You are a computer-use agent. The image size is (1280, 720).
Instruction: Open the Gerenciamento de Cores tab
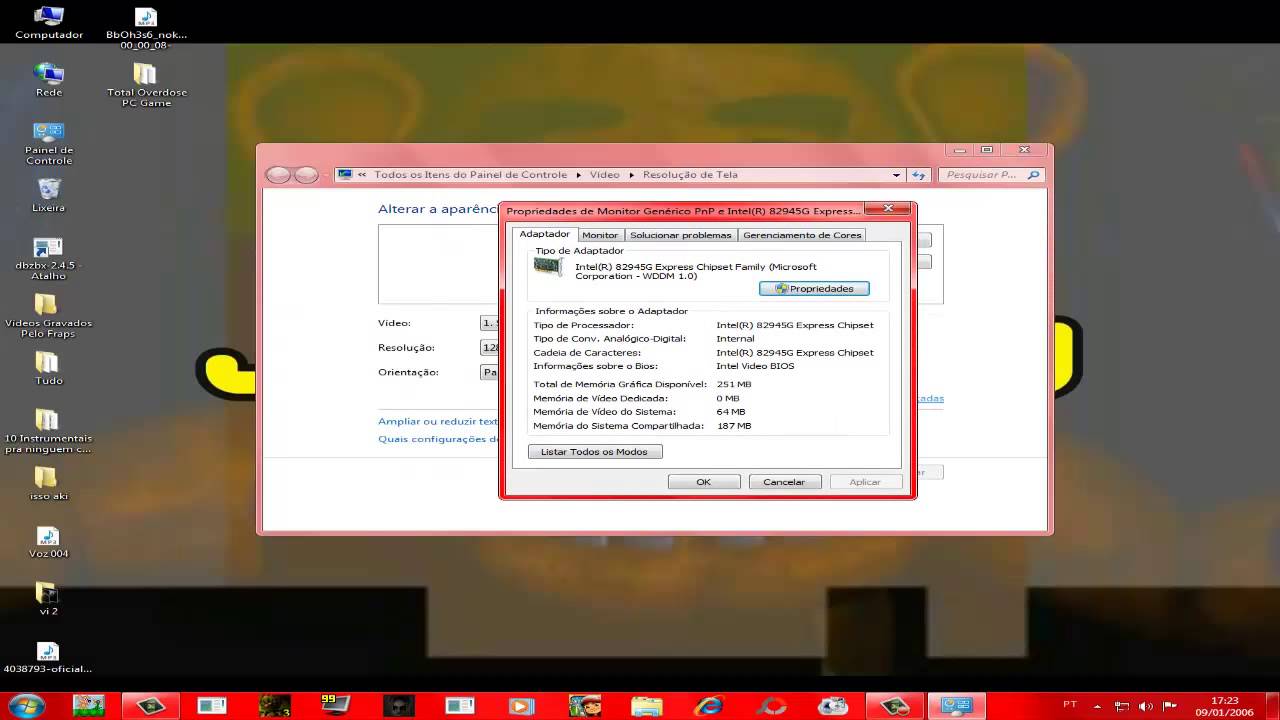[x=802, y=235]
